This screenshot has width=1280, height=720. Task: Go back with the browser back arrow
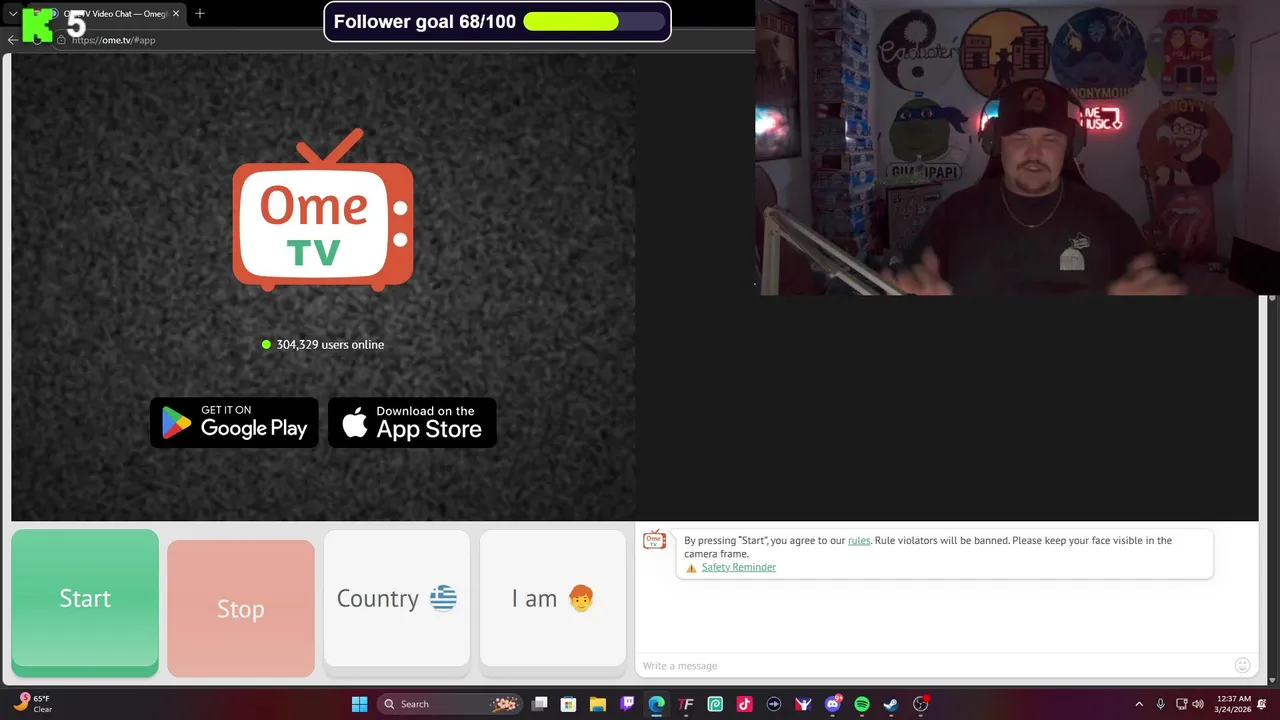tap(12, 40)
